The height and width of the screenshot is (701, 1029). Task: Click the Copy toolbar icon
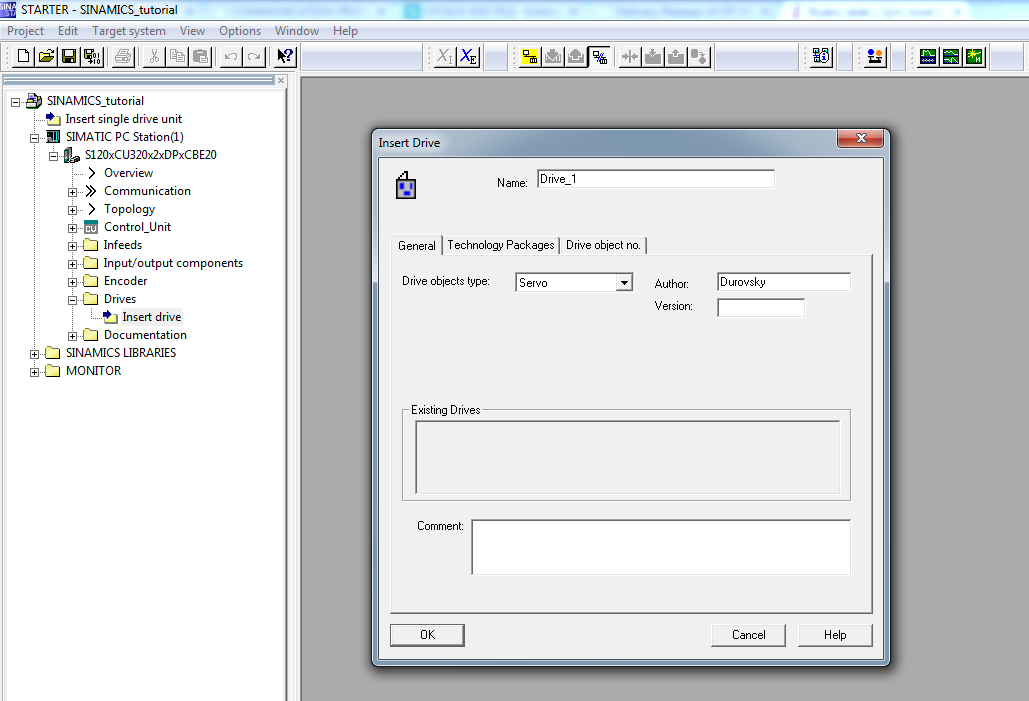pyautogui.click(x=177, y=56)
